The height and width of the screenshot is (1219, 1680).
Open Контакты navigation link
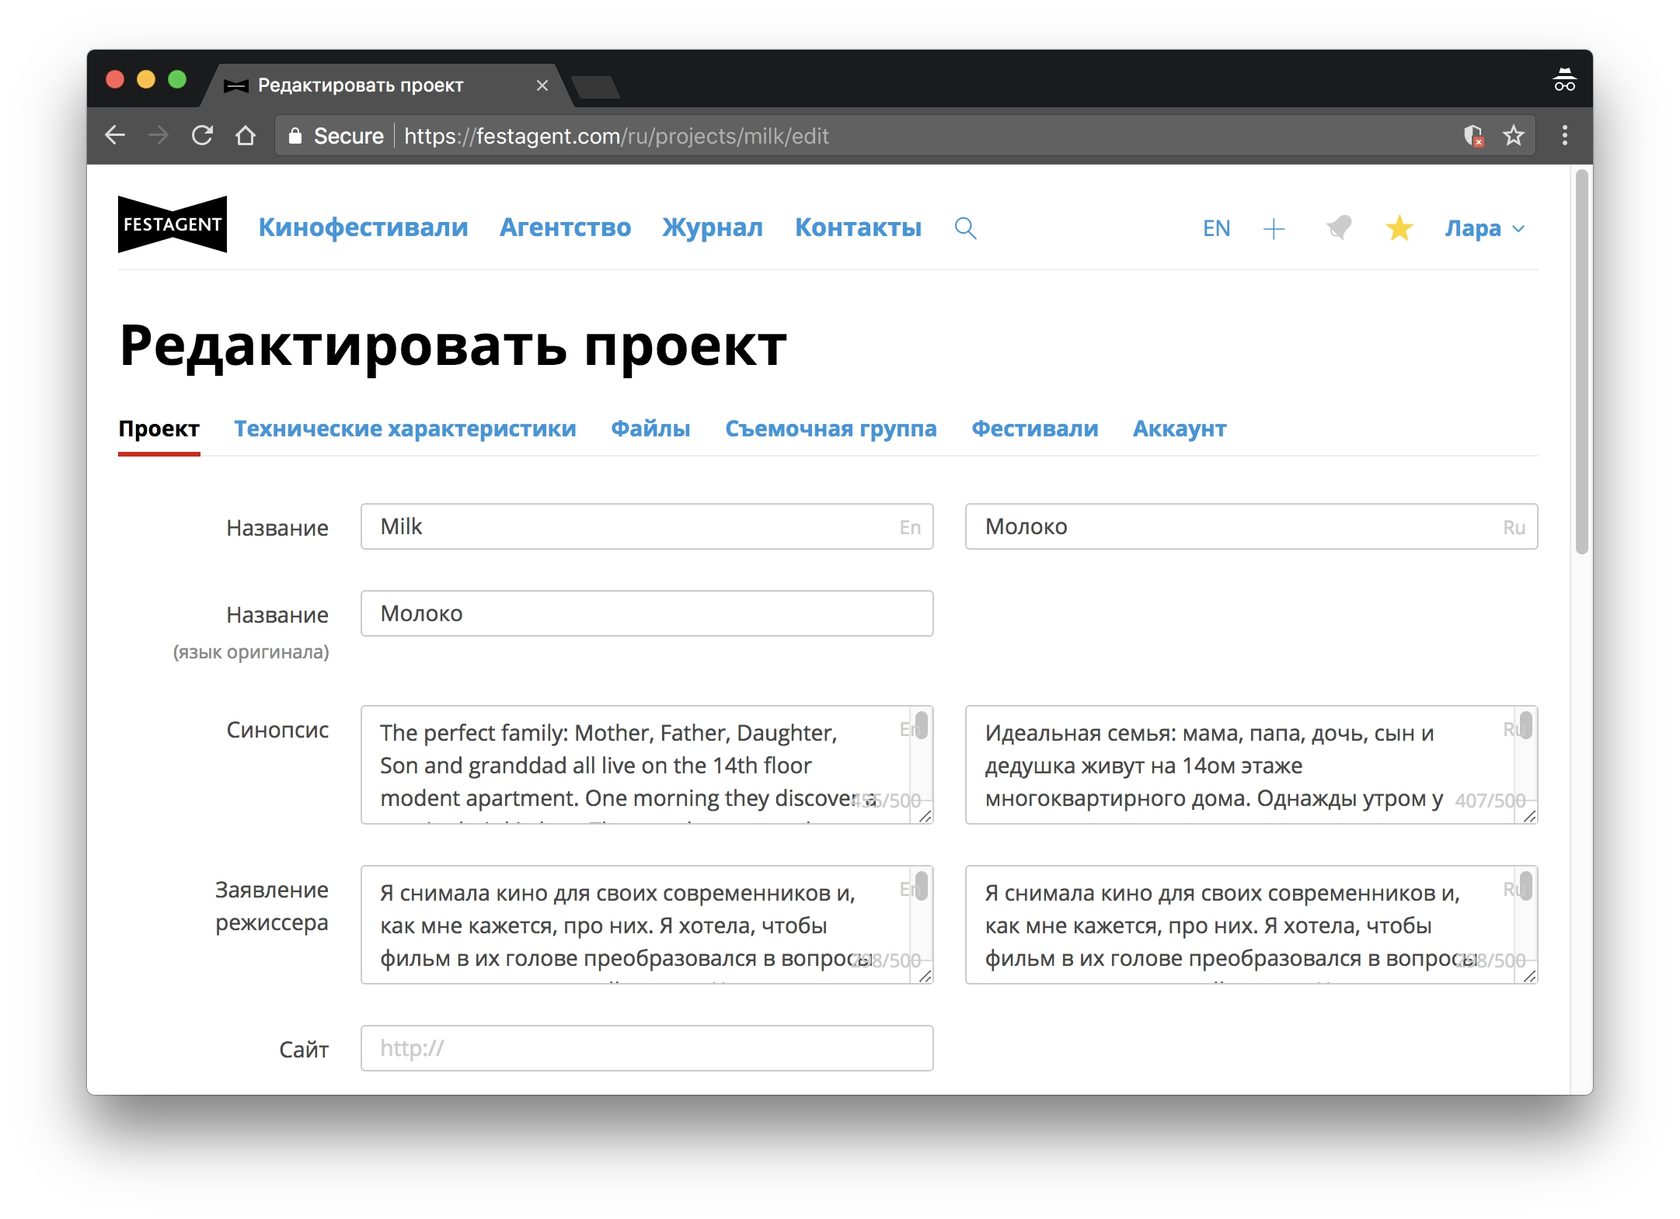pyautogui.click(x=858, y=227)
